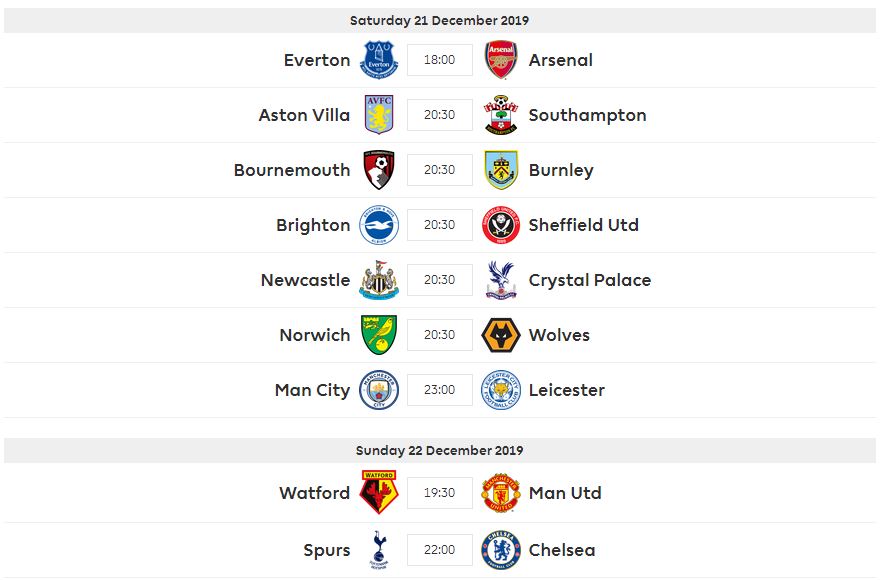Viewport: 889px width, 580px height.
Task: Click the Southampton club crest
Action: (x=501, y=115)
